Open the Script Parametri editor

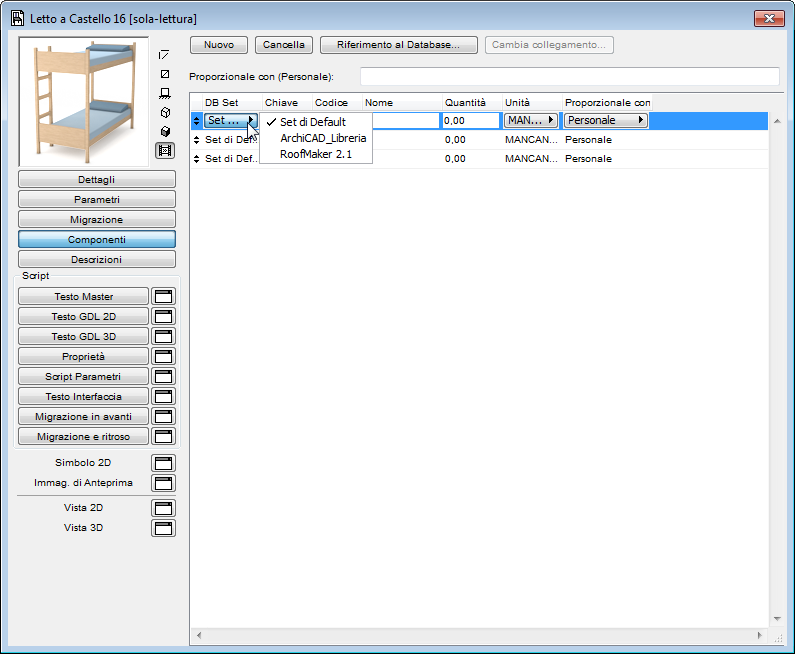84,376
